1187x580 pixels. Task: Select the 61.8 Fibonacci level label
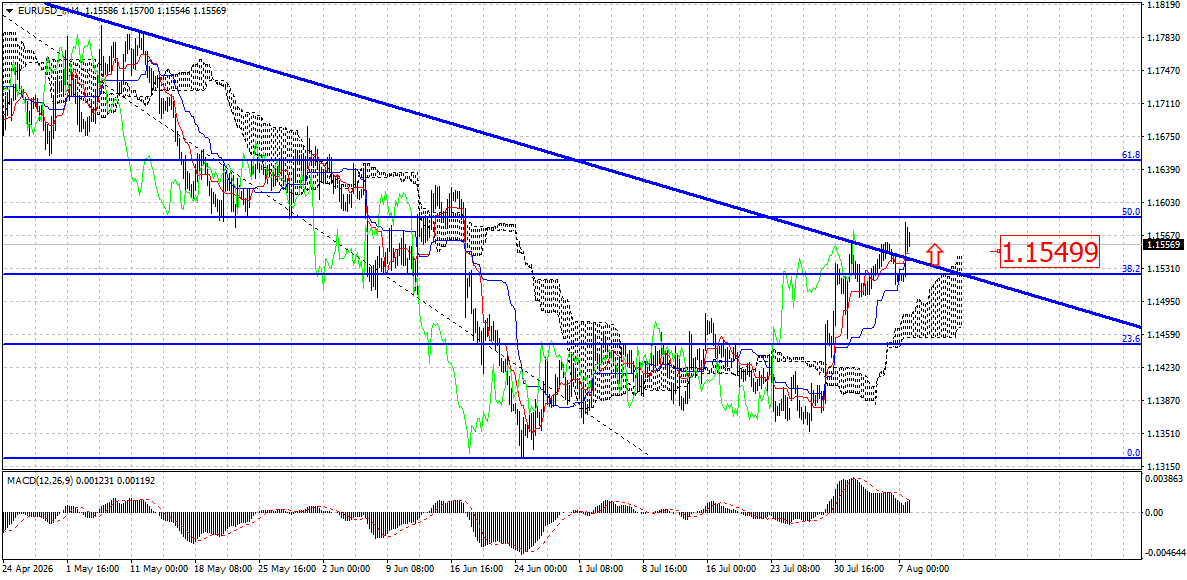coord(1130,154)
